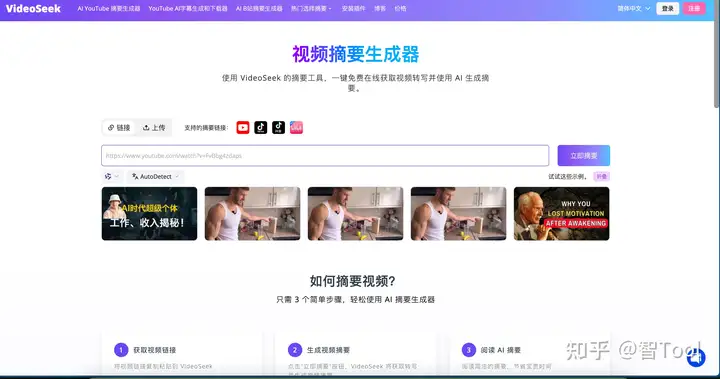Click the step 3 numbered circle
Screen dimensions: 720x379
(468, 350)
